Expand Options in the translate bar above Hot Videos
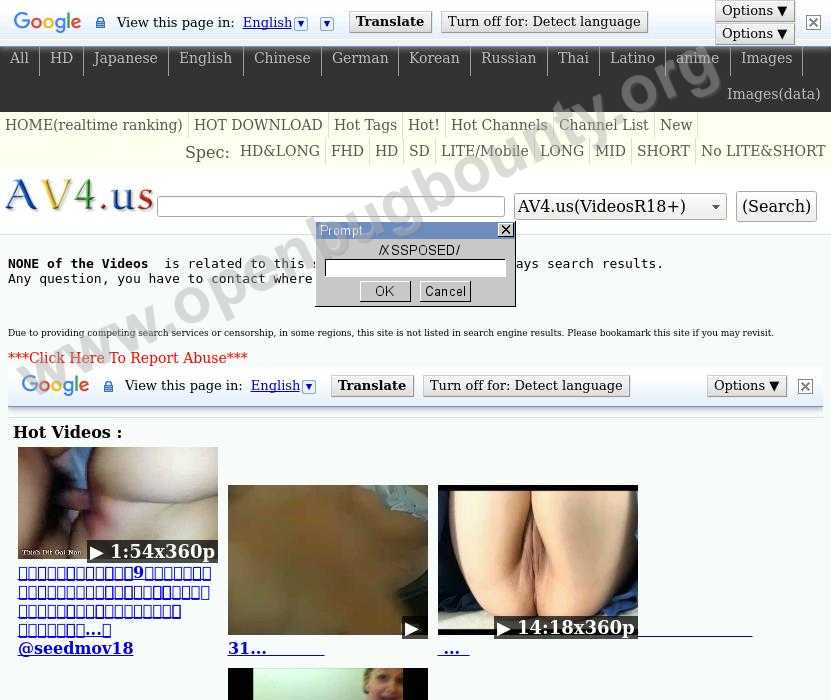This screenshot has width=831, height=700. pyautogui.click(x=747, y=386)
